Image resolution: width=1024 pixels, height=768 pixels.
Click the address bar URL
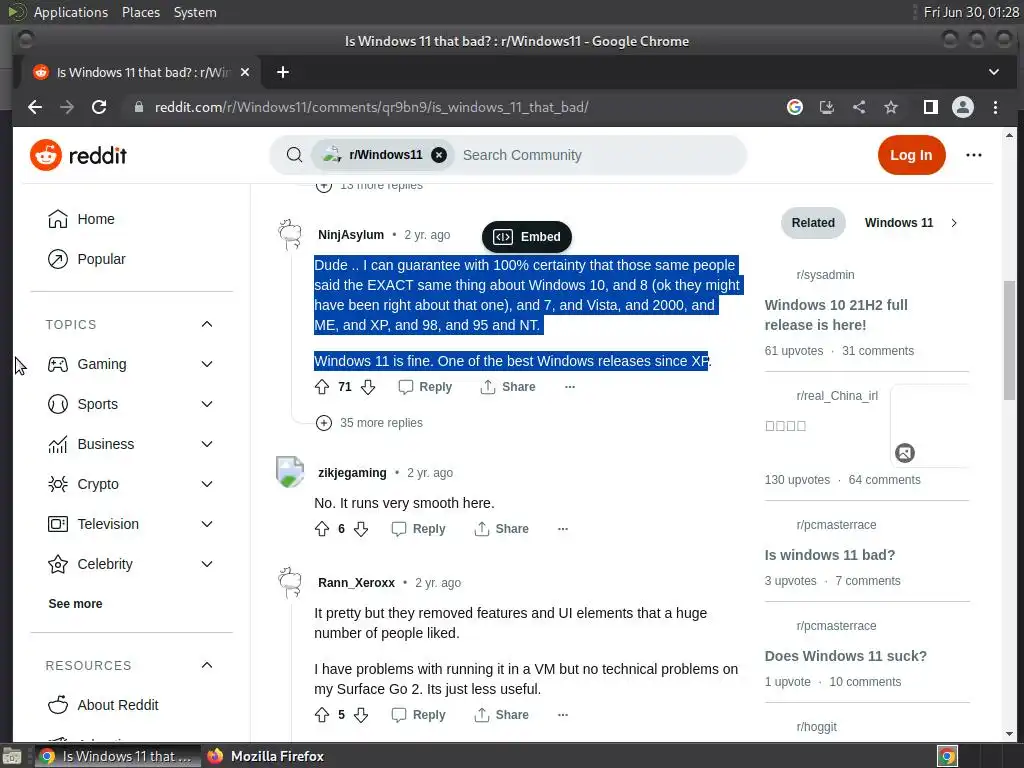click(x=371, y=107)
